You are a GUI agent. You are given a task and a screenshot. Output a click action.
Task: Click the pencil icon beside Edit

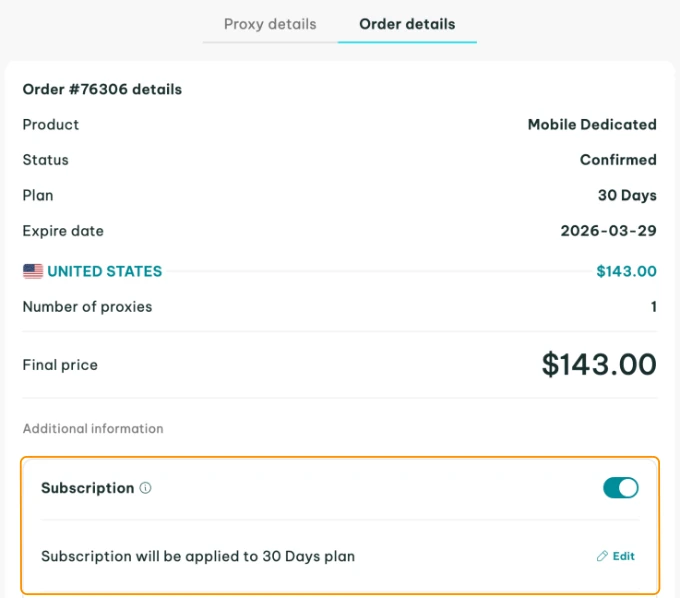coord(602,556)
